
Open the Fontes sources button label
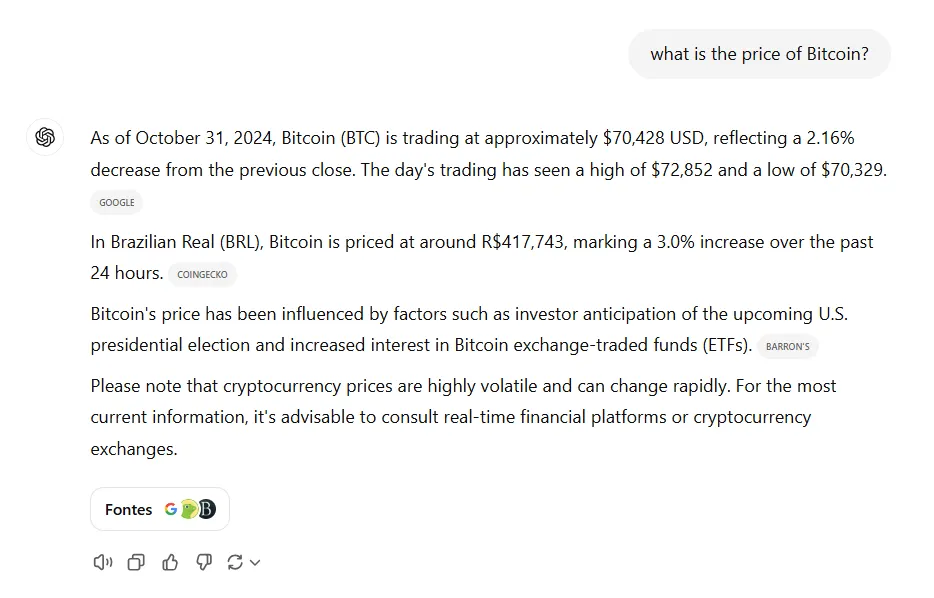coord(128,510)
